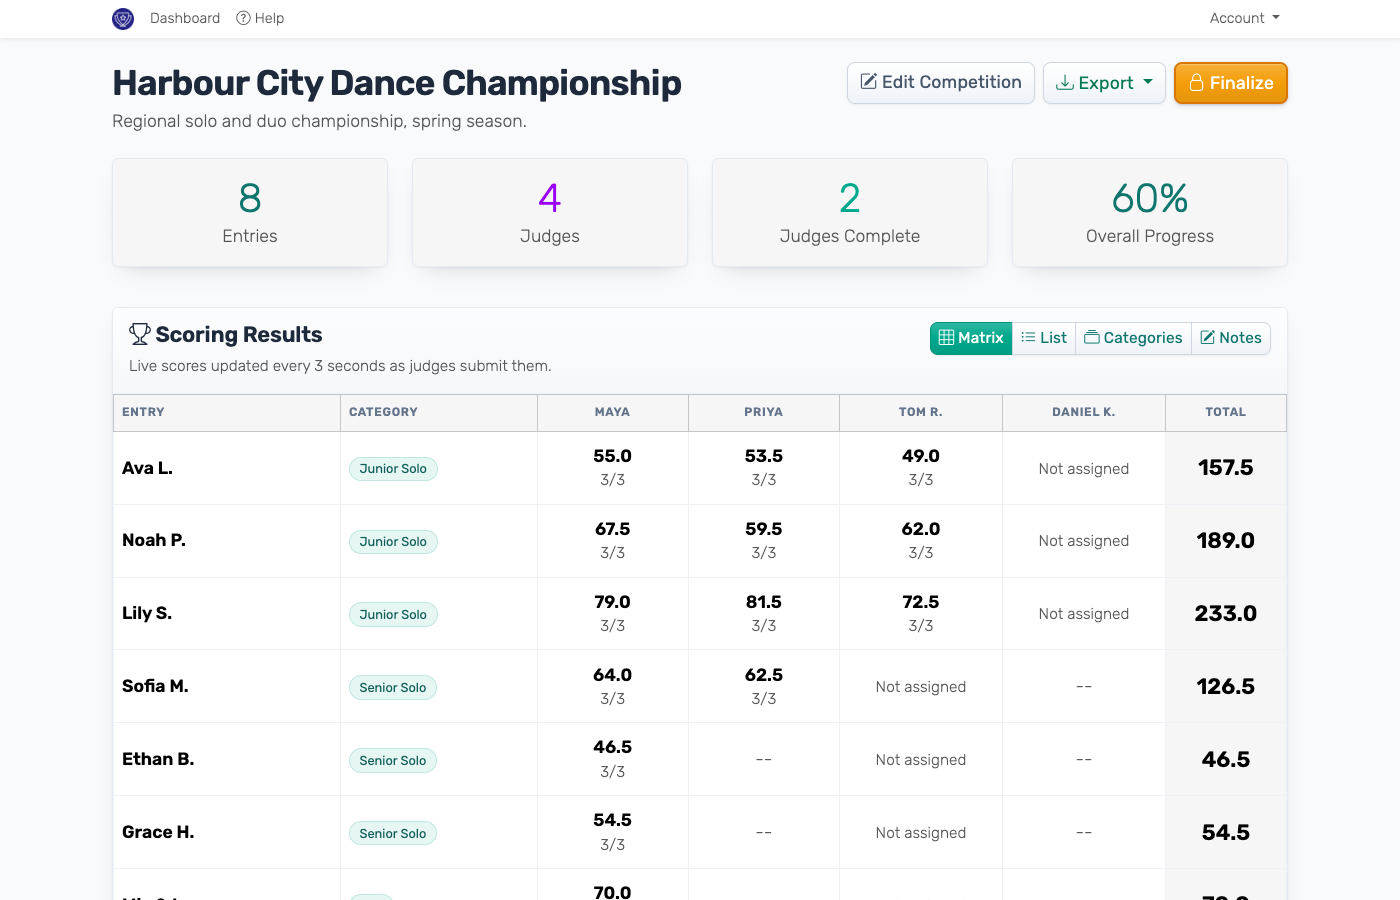Click the Total column header
Viewport: 1400px width, 900px height.
pos(1226,412)
